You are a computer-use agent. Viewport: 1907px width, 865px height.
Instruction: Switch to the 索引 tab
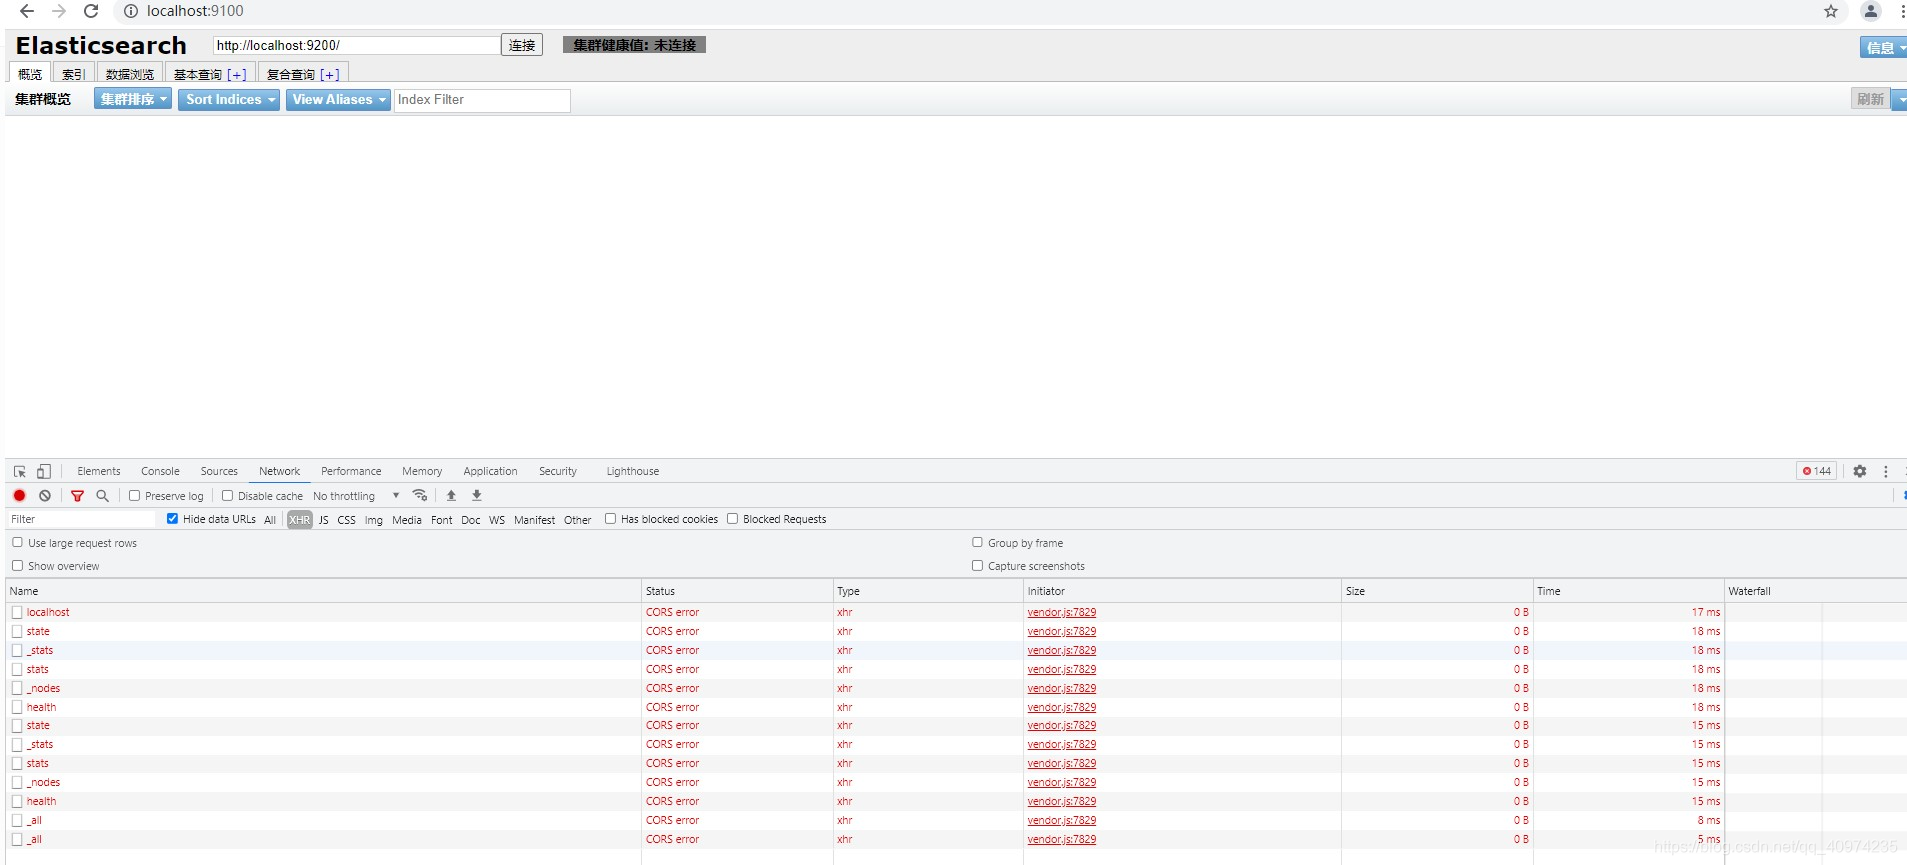tap(73, 74)
